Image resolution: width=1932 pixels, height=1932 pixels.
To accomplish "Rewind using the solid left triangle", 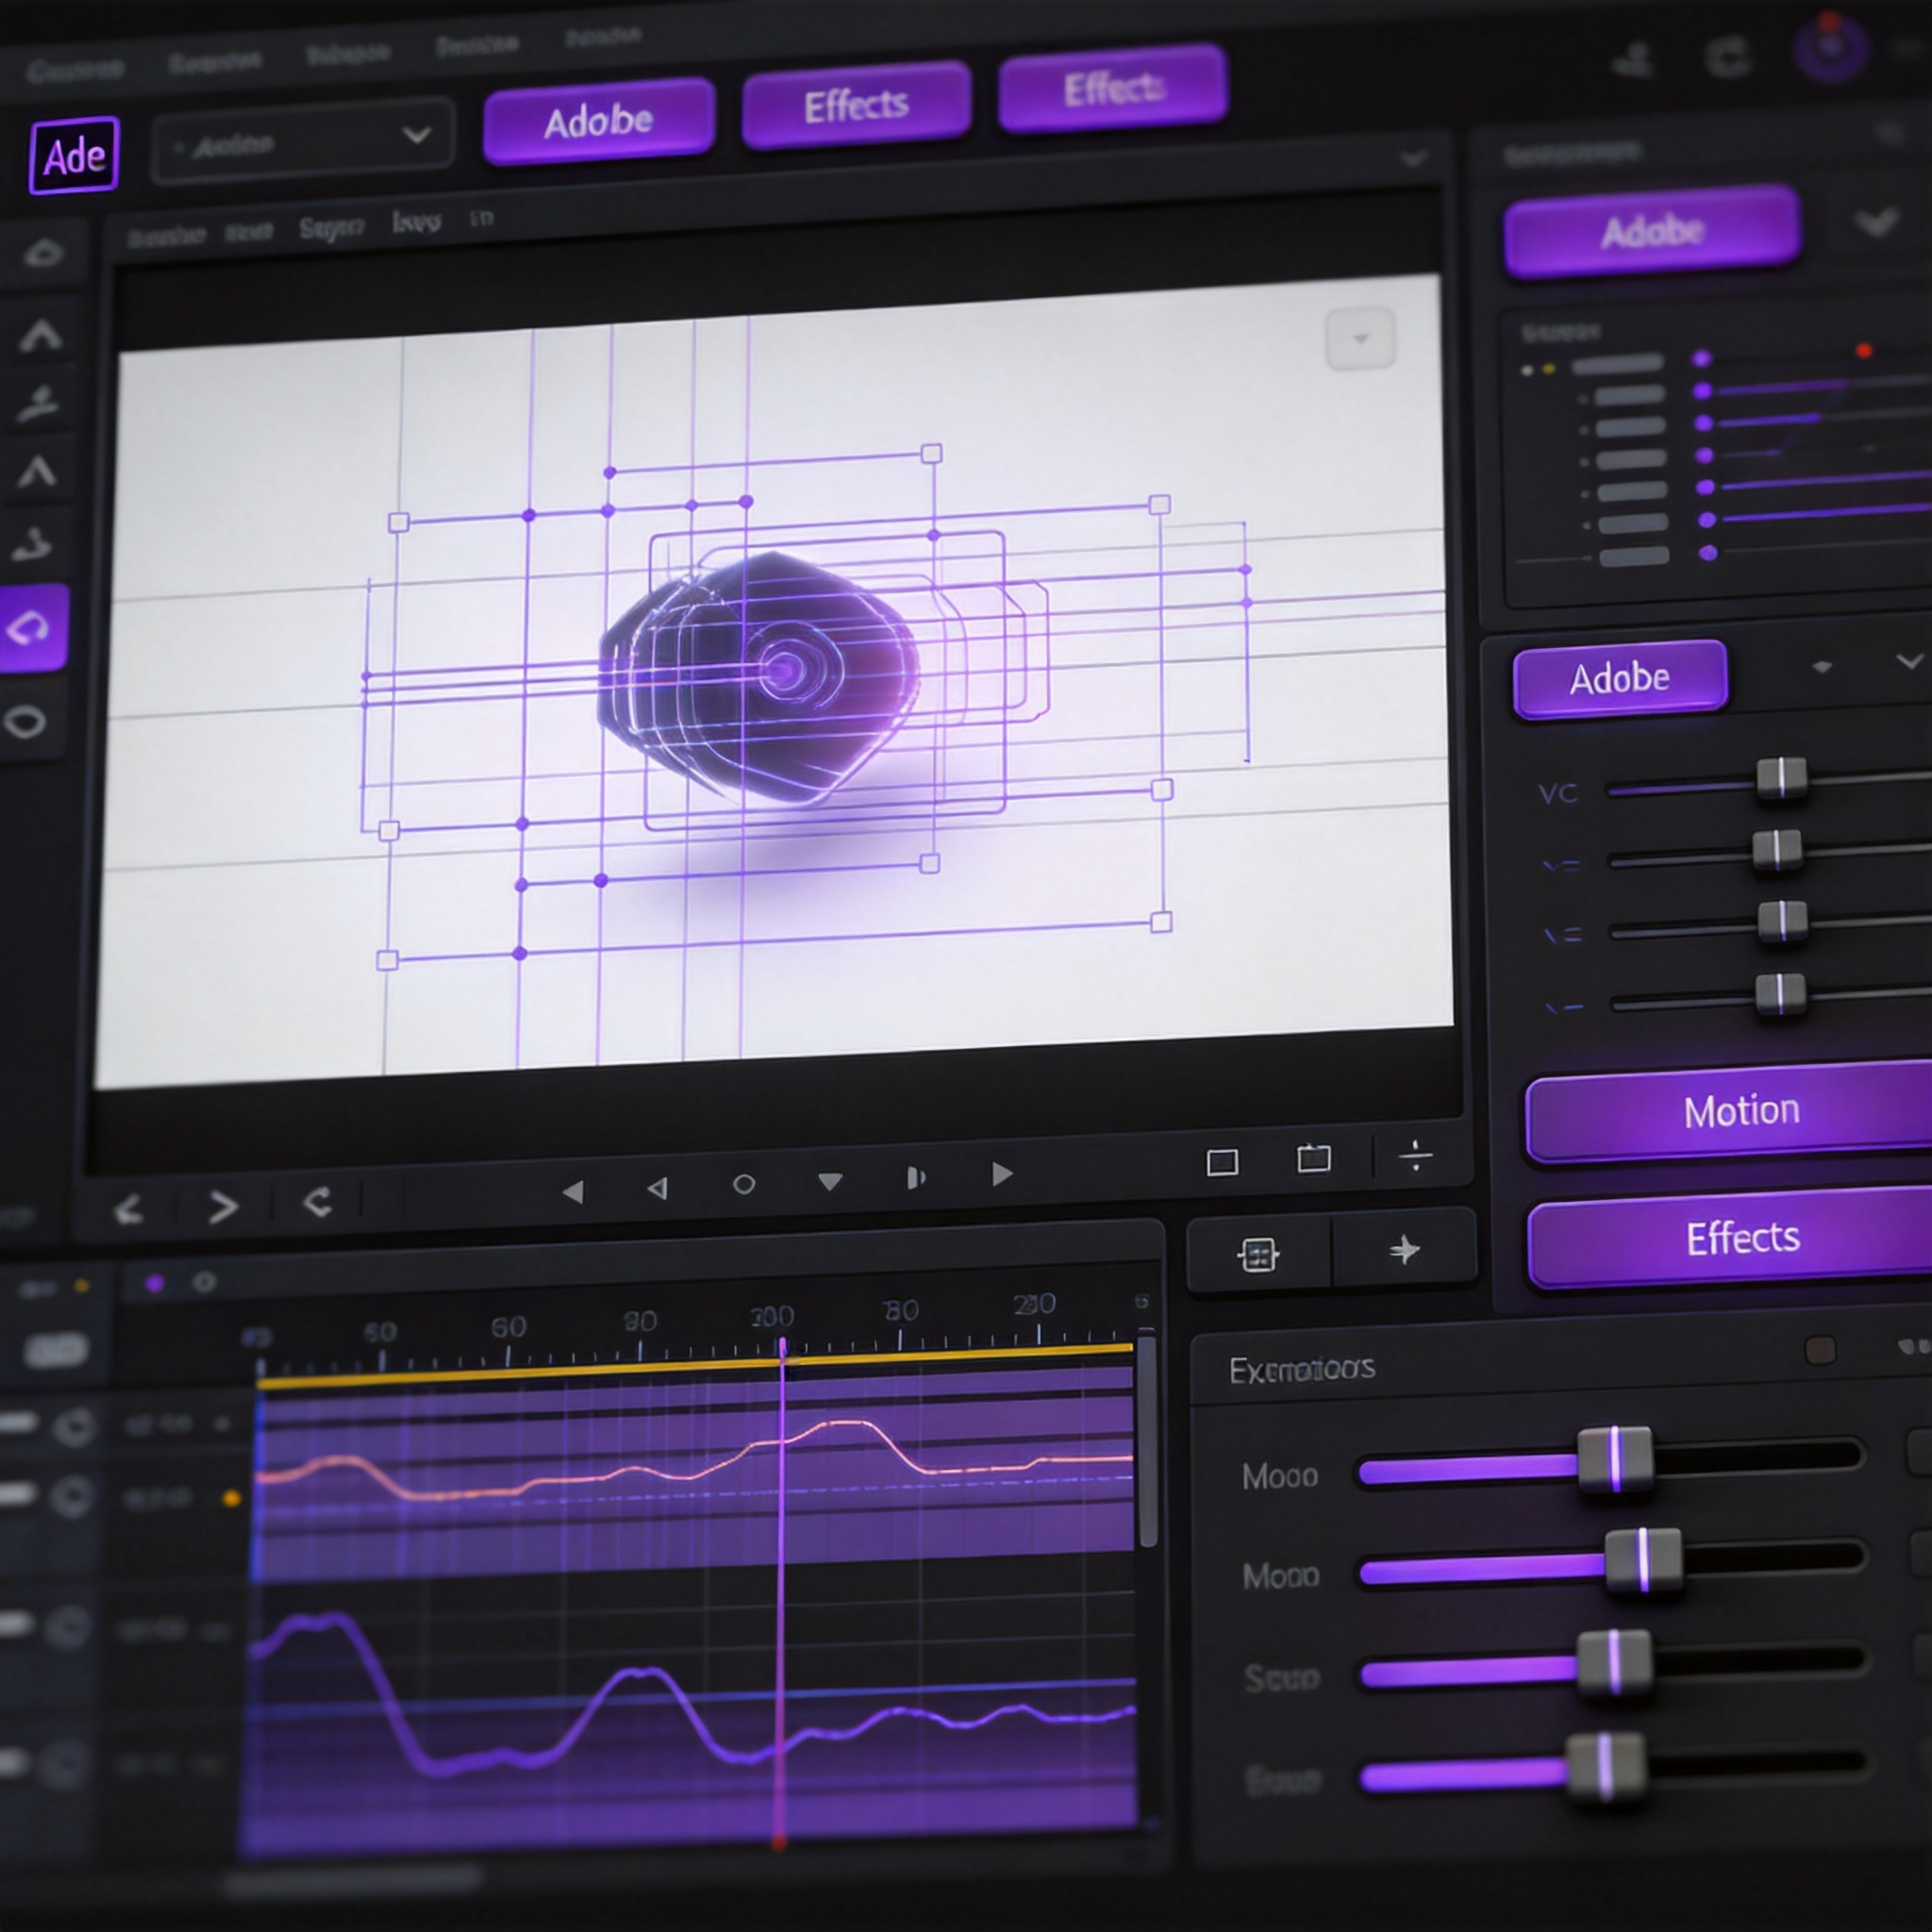I will [573, 1191].
